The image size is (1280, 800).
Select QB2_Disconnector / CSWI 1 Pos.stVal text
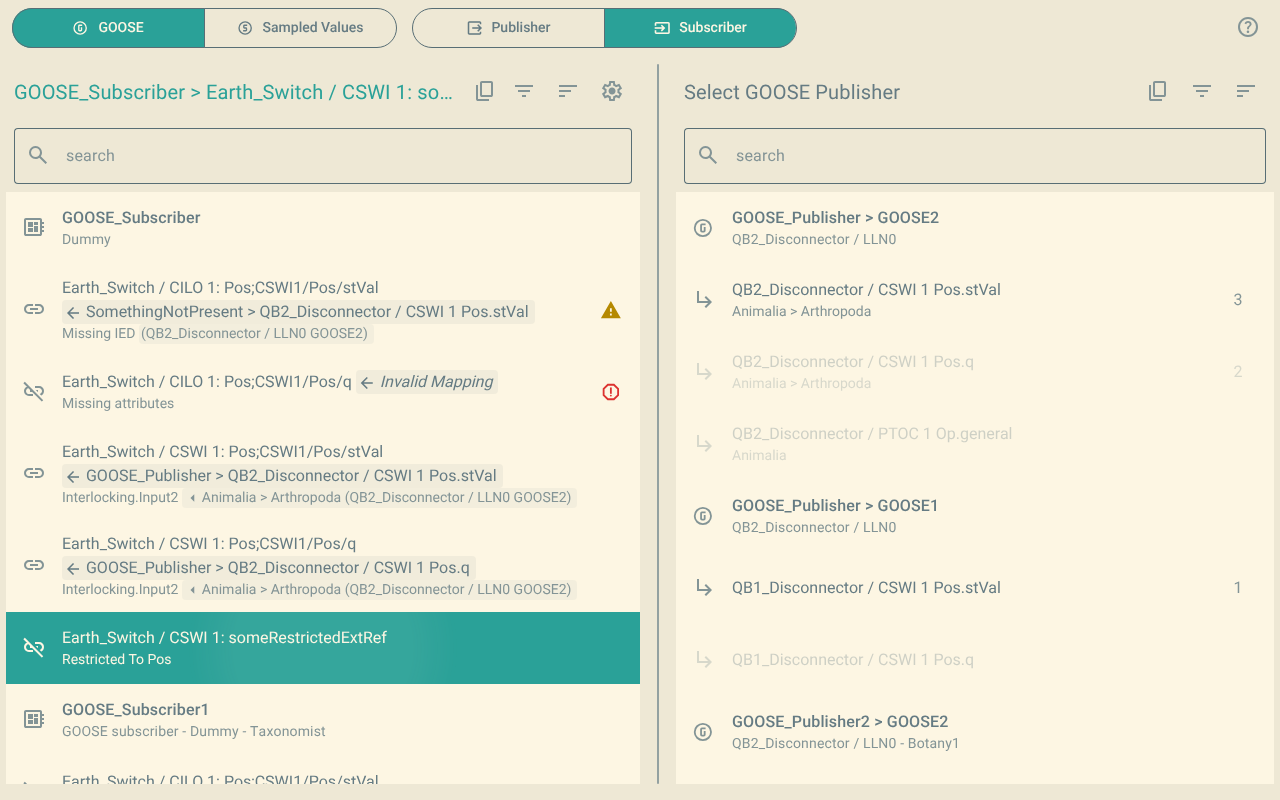pyautogui.click(x=866, y=290)
